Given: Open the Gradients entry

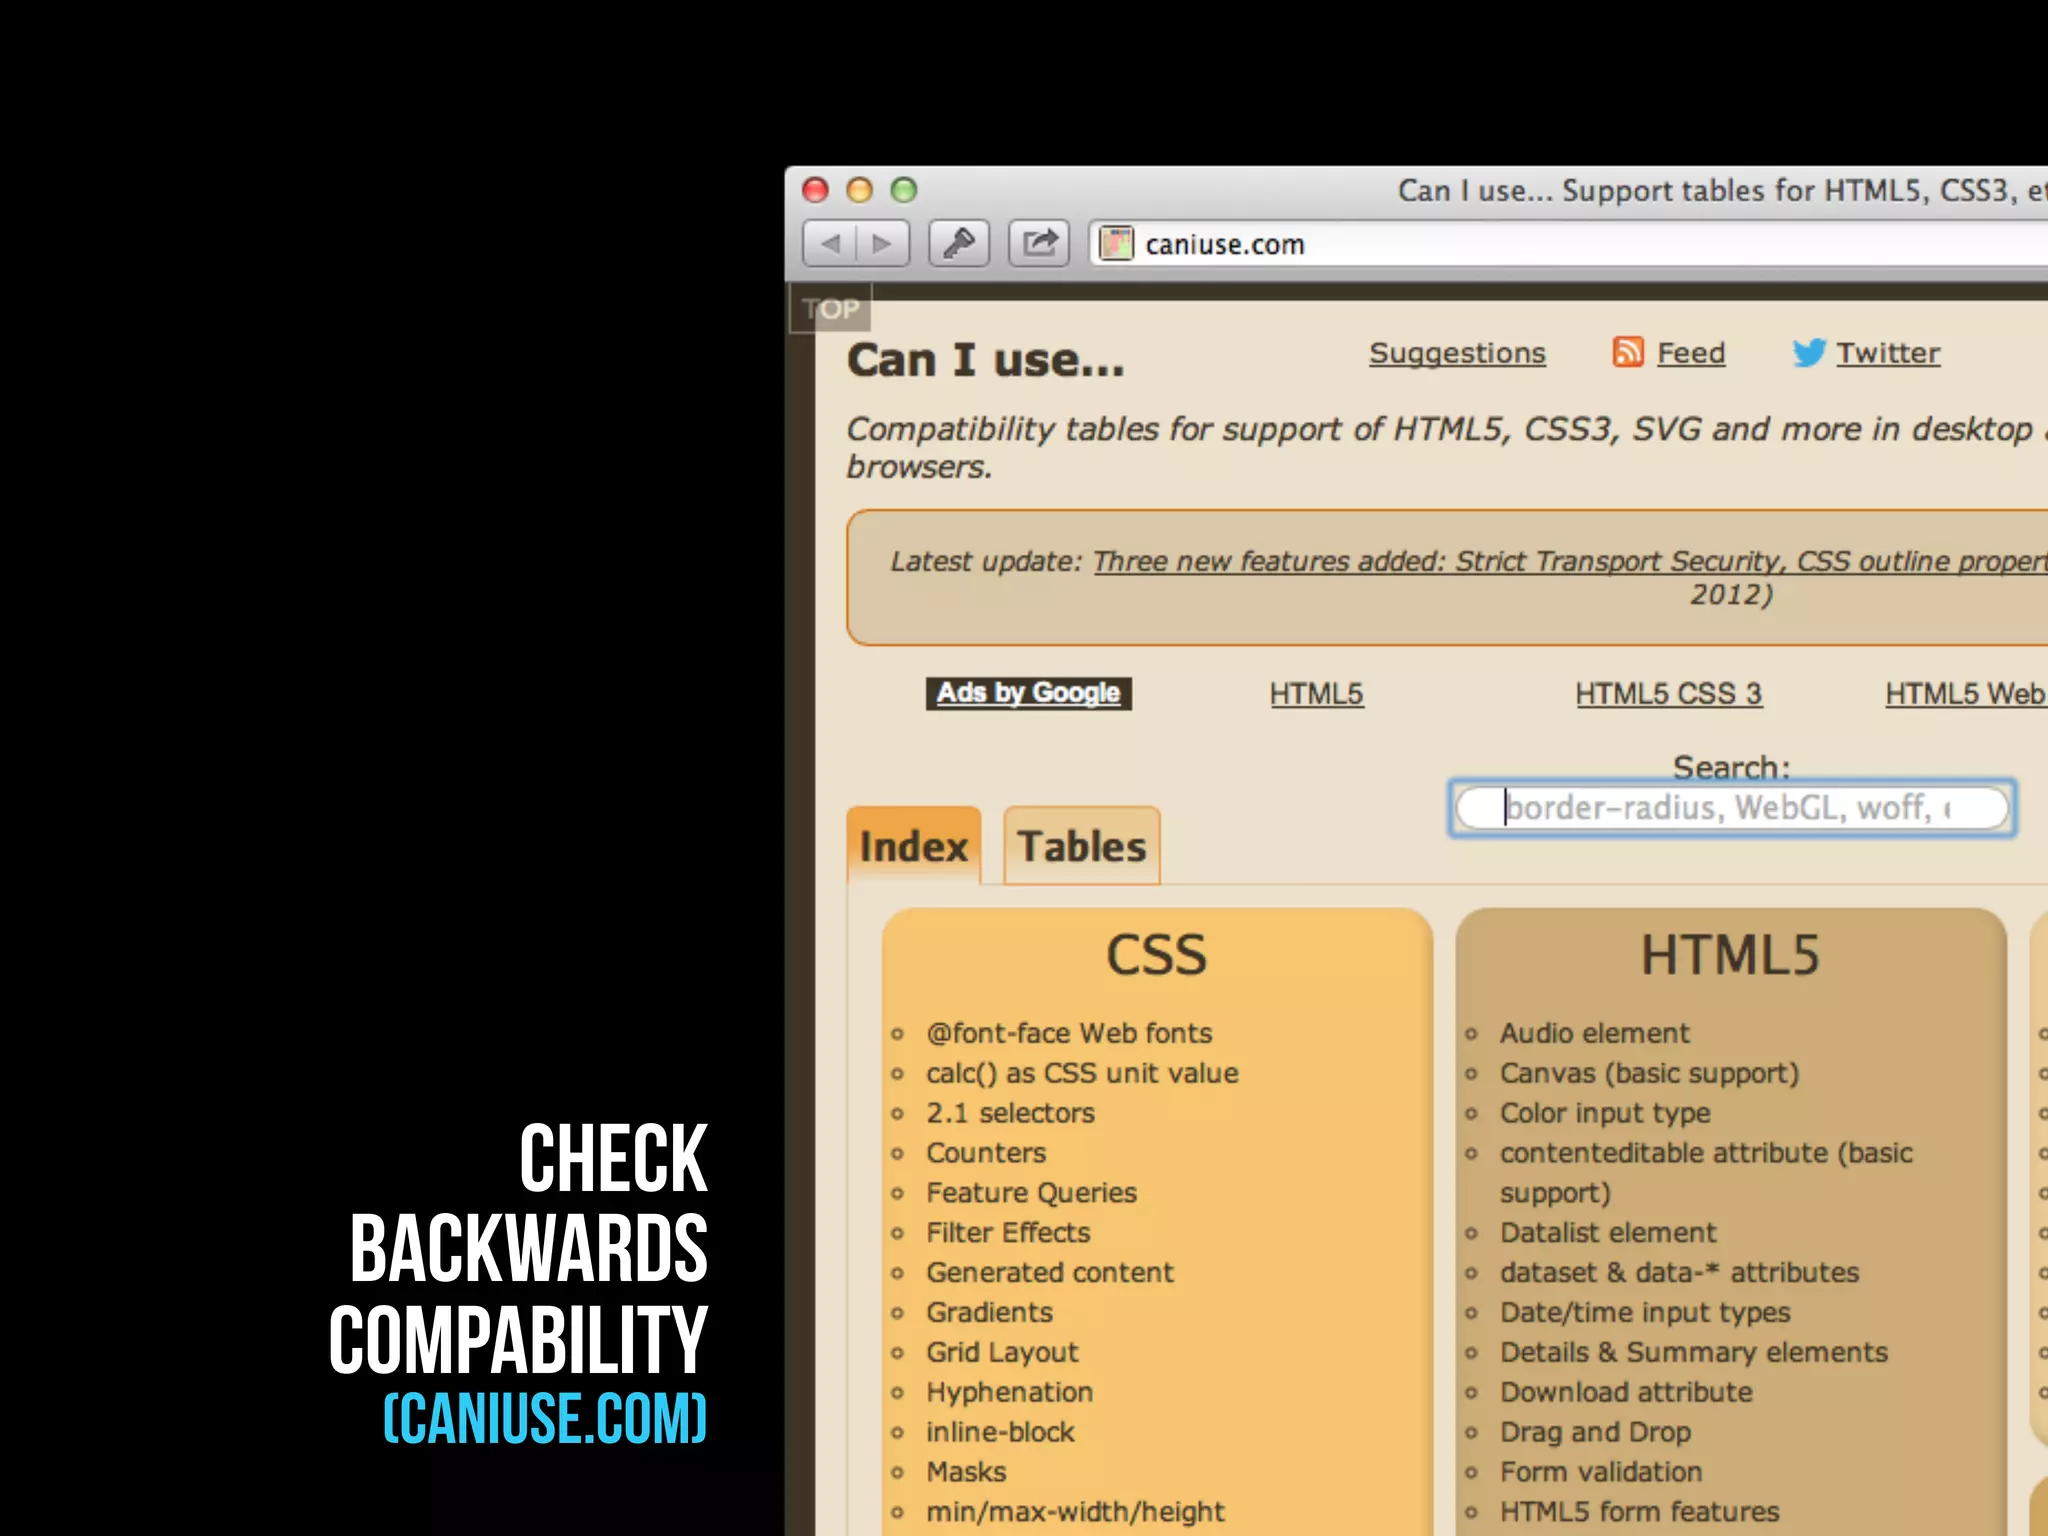Looking at the screenshot, I should [x=989, y=1312].
